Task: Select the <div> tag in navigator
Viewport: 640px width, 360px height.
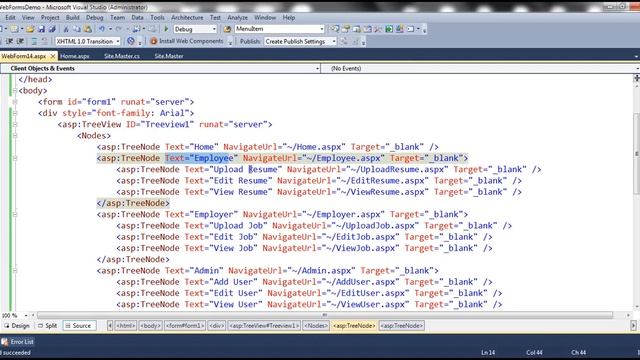Action: 216,326
